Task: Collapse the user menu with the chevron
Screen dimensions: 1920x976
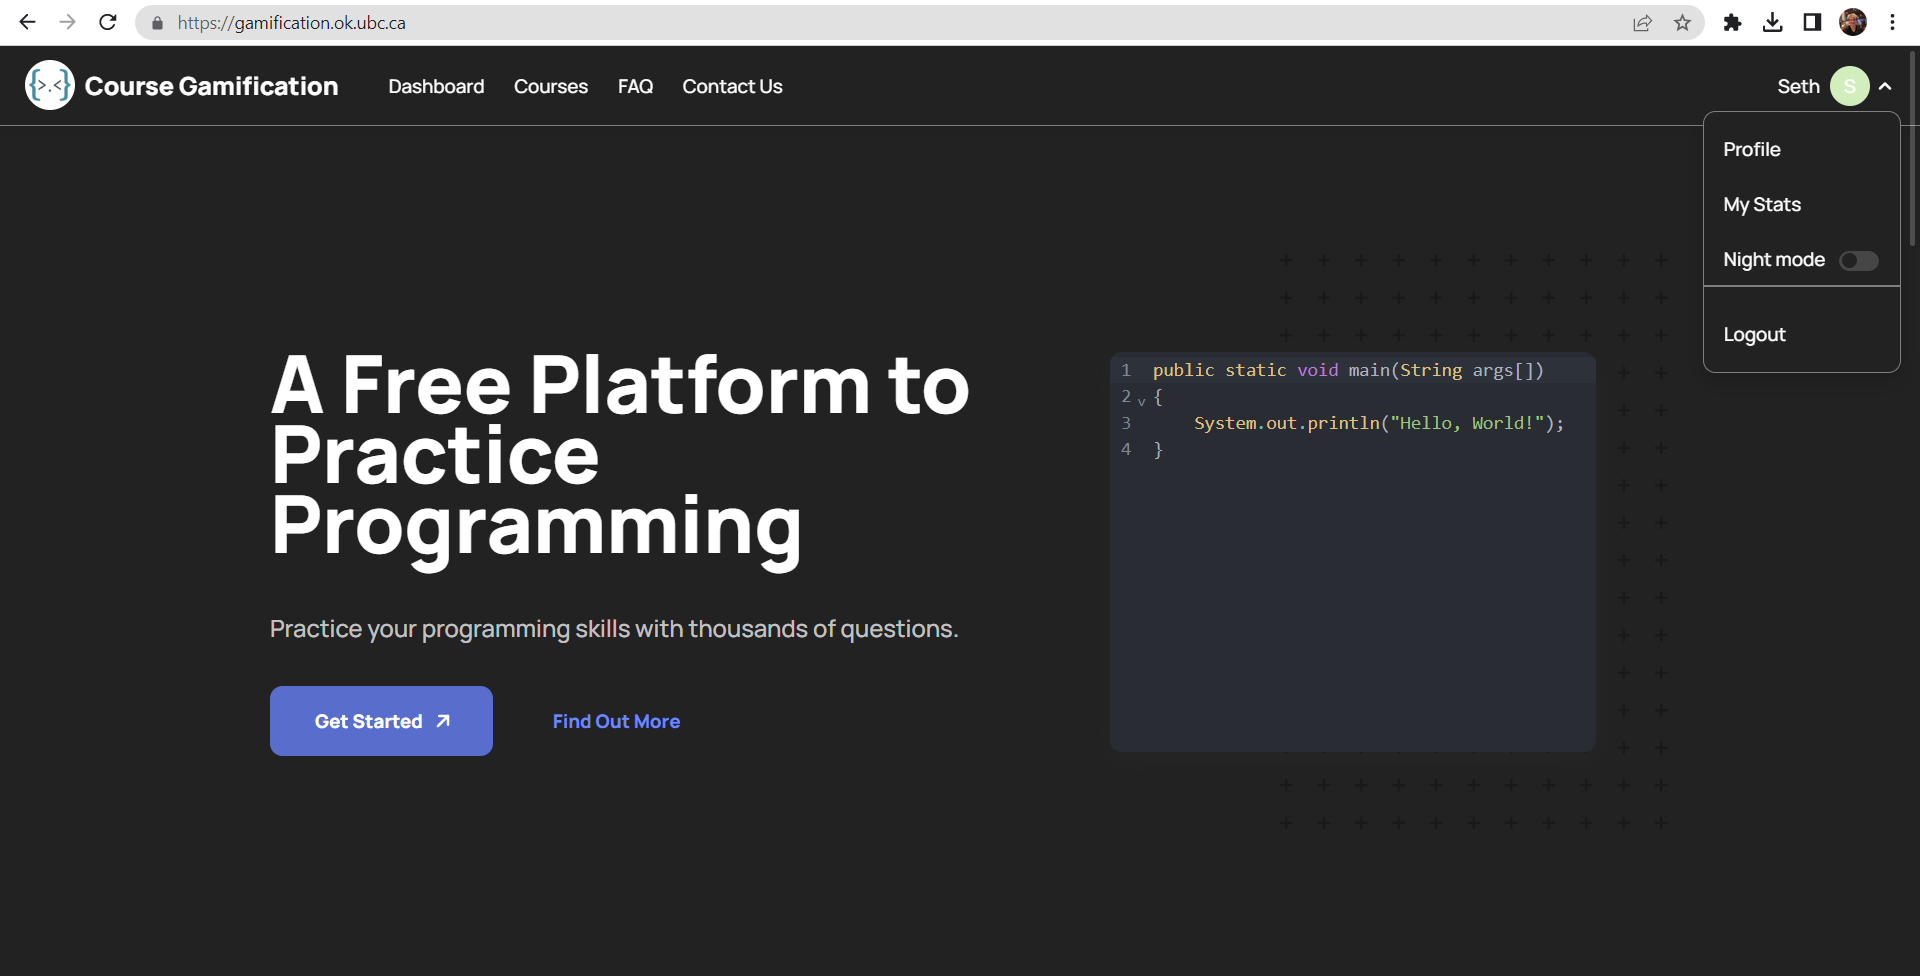Action: pos(1887,85)
